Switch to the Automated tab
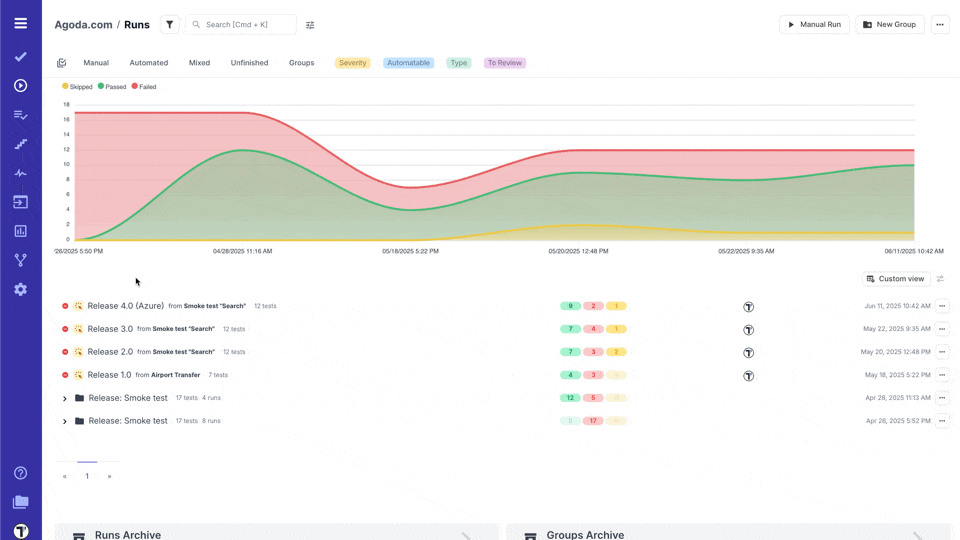960x540 pixels. [x=149, y=63]
